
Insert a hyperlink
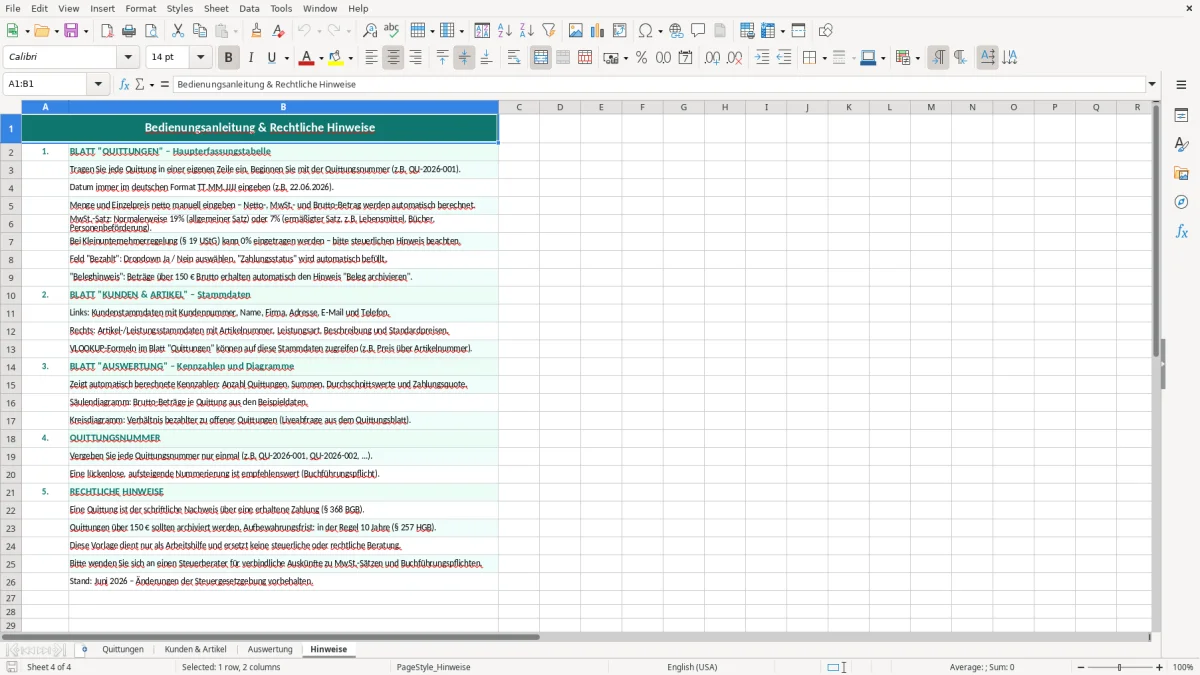pos(676,31)
